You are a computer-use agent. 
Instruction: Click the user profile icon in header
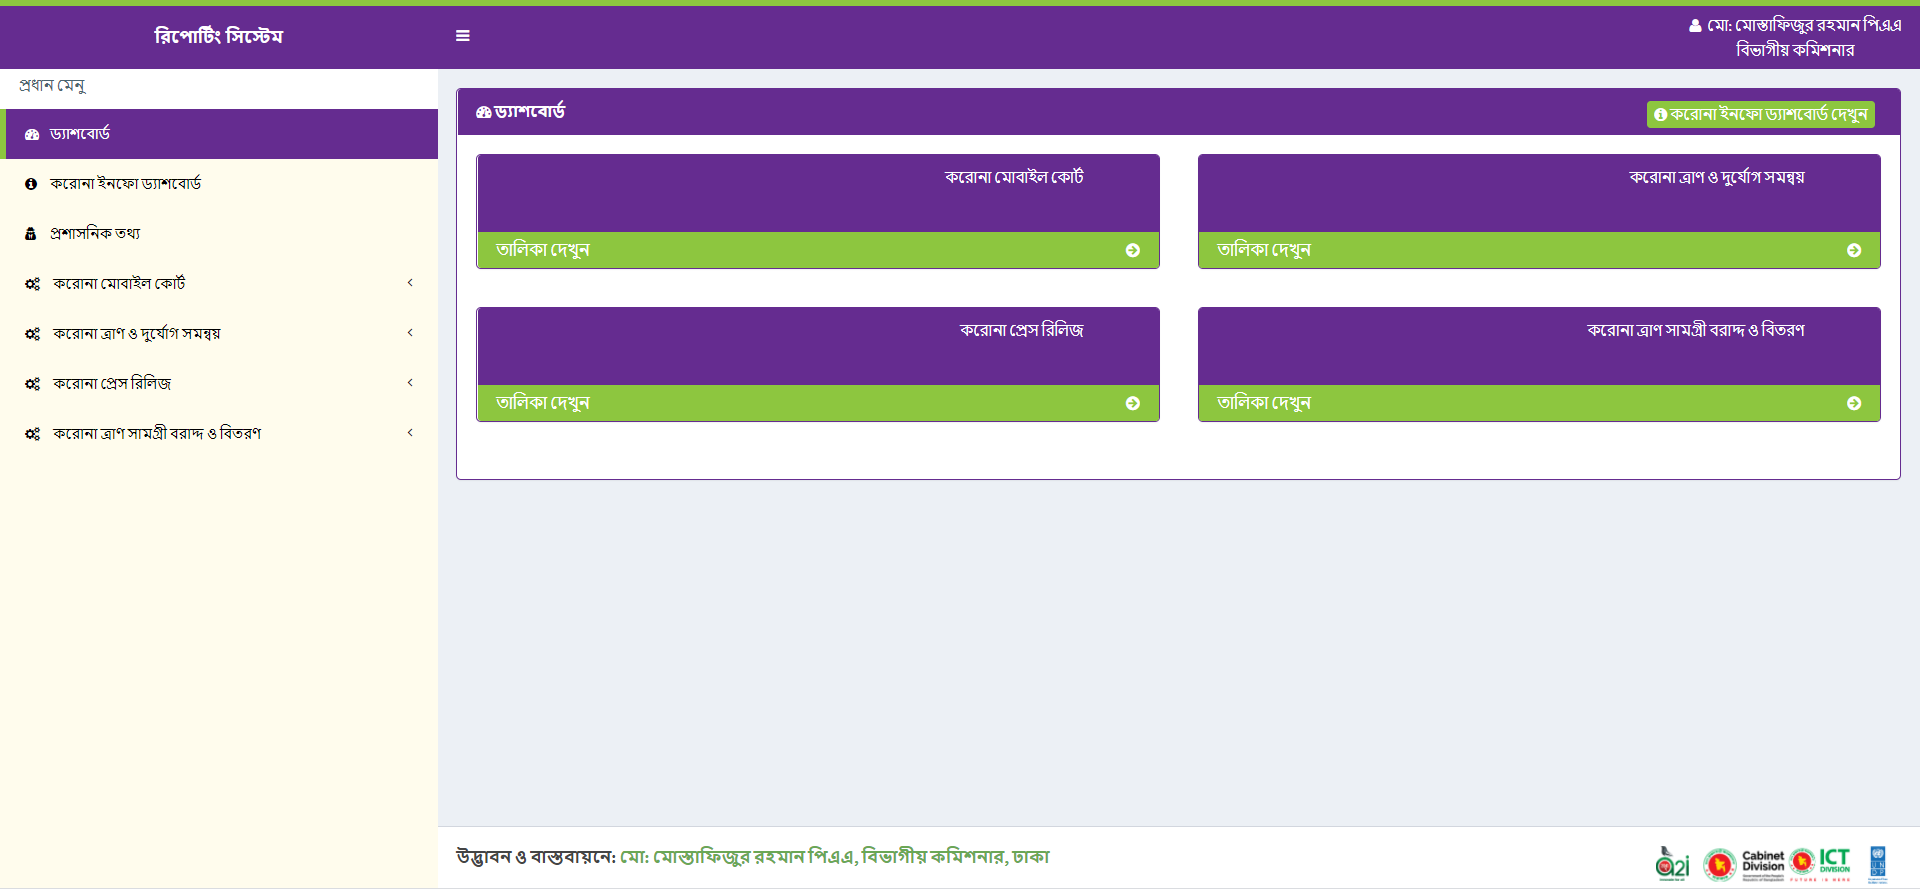(x=1695, y=26)
